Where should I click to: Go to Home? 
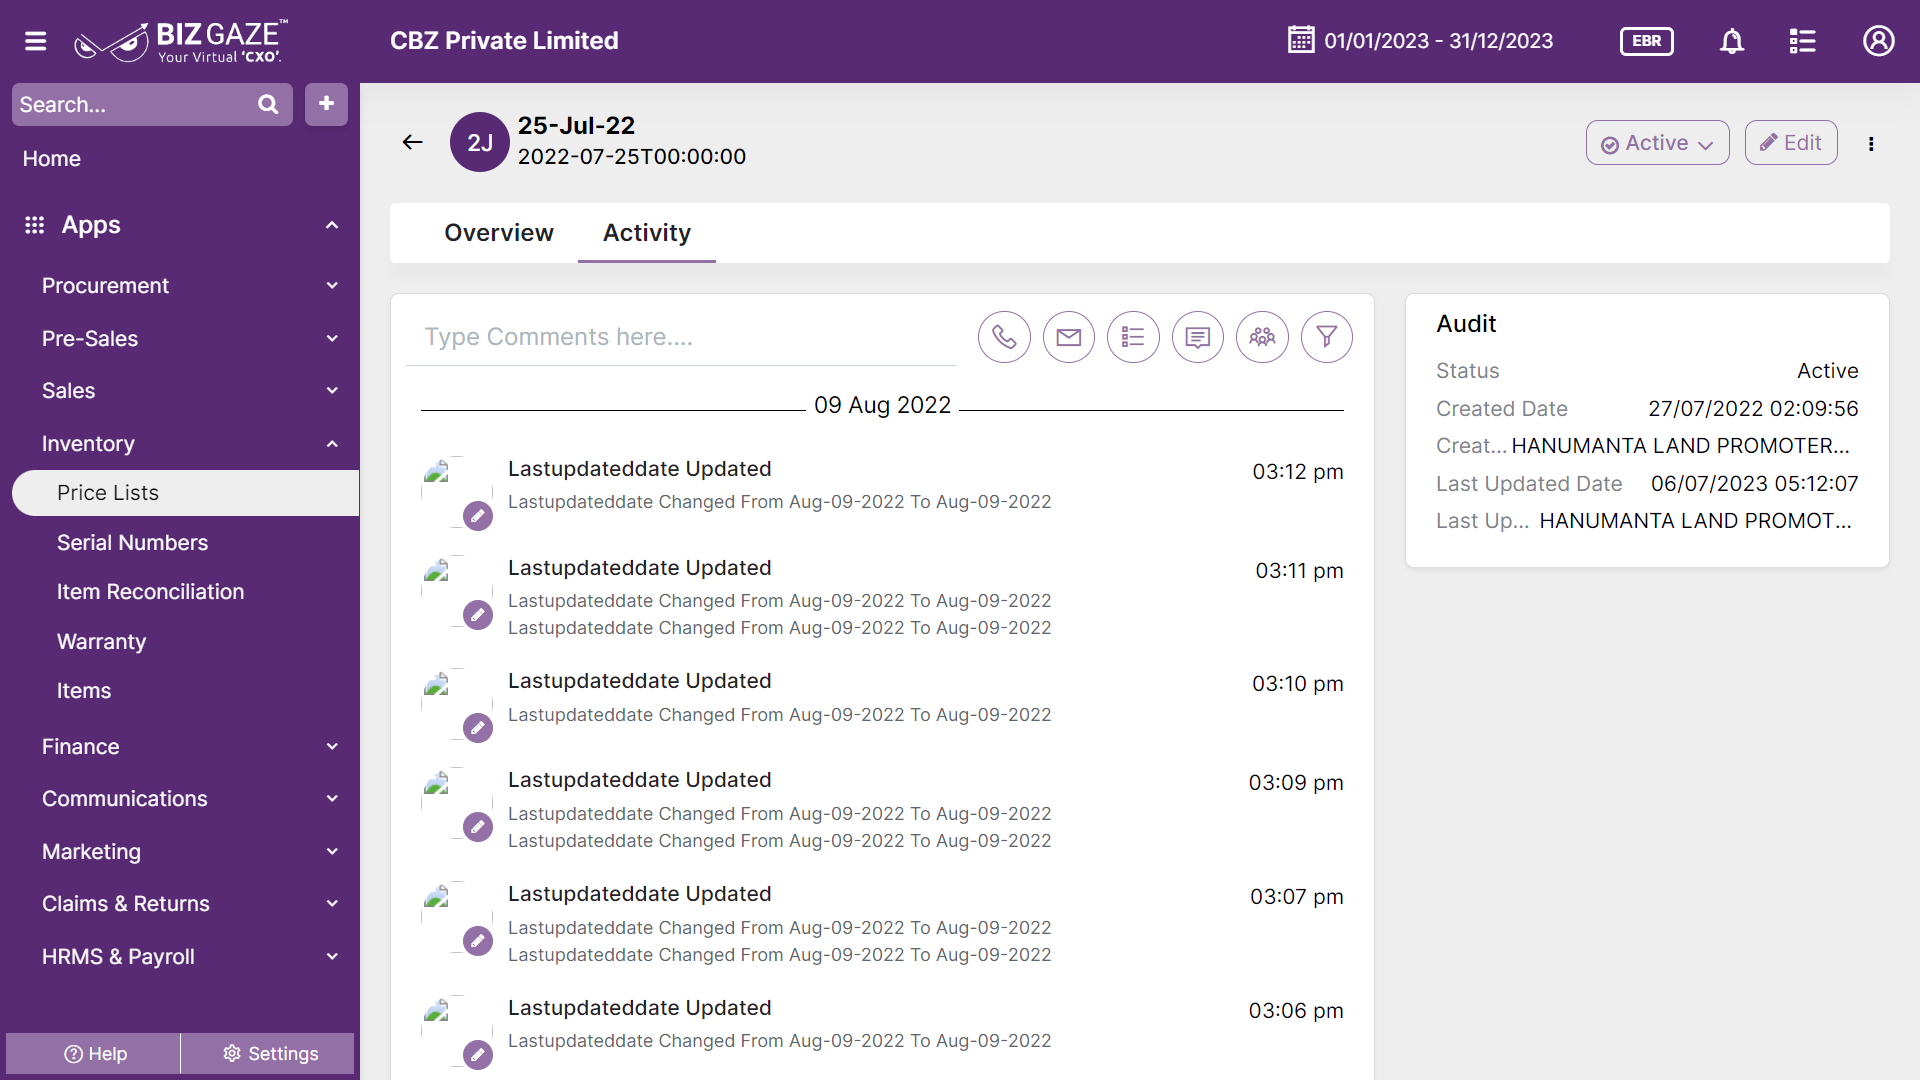pyautogui.click(x=52, y=159)
